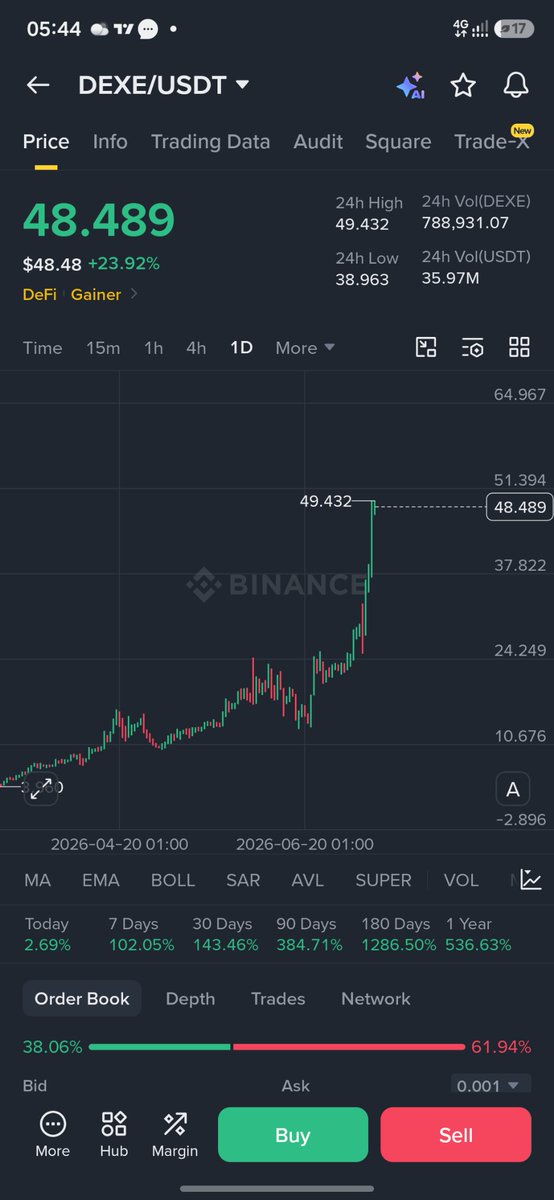Open the chart drawing tools icon
This screenshot has height=1200, width=554.
tap(427, 347)
